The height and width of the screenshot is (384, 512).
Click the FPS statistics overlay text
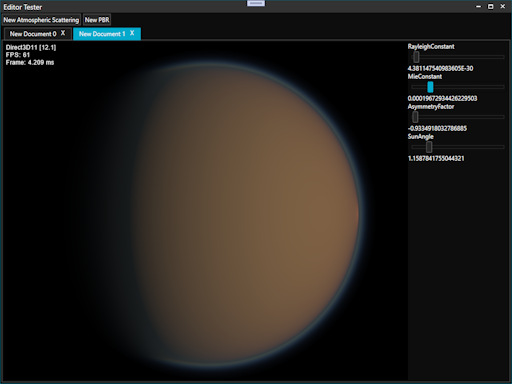[x=18, y=55]
